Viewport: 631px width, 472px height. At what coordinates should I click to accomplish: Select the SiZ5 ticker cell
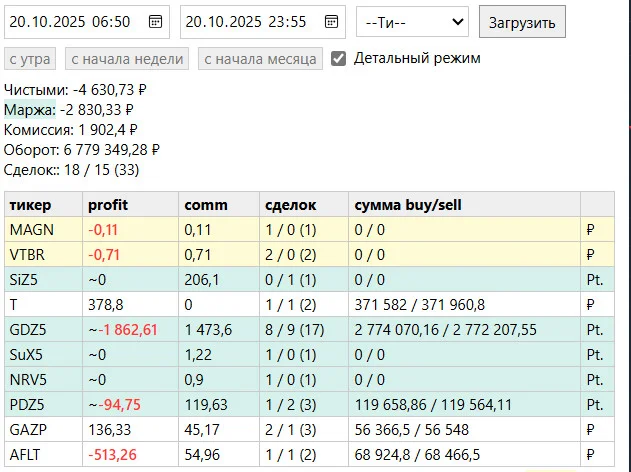[43, 280]
